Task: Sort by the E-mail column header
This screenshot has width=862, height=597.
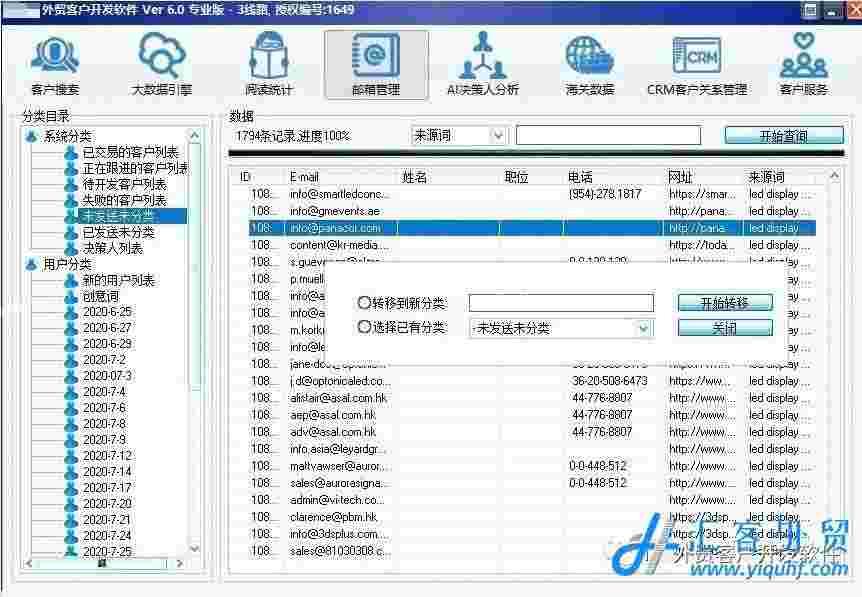Action: point(304,177)
